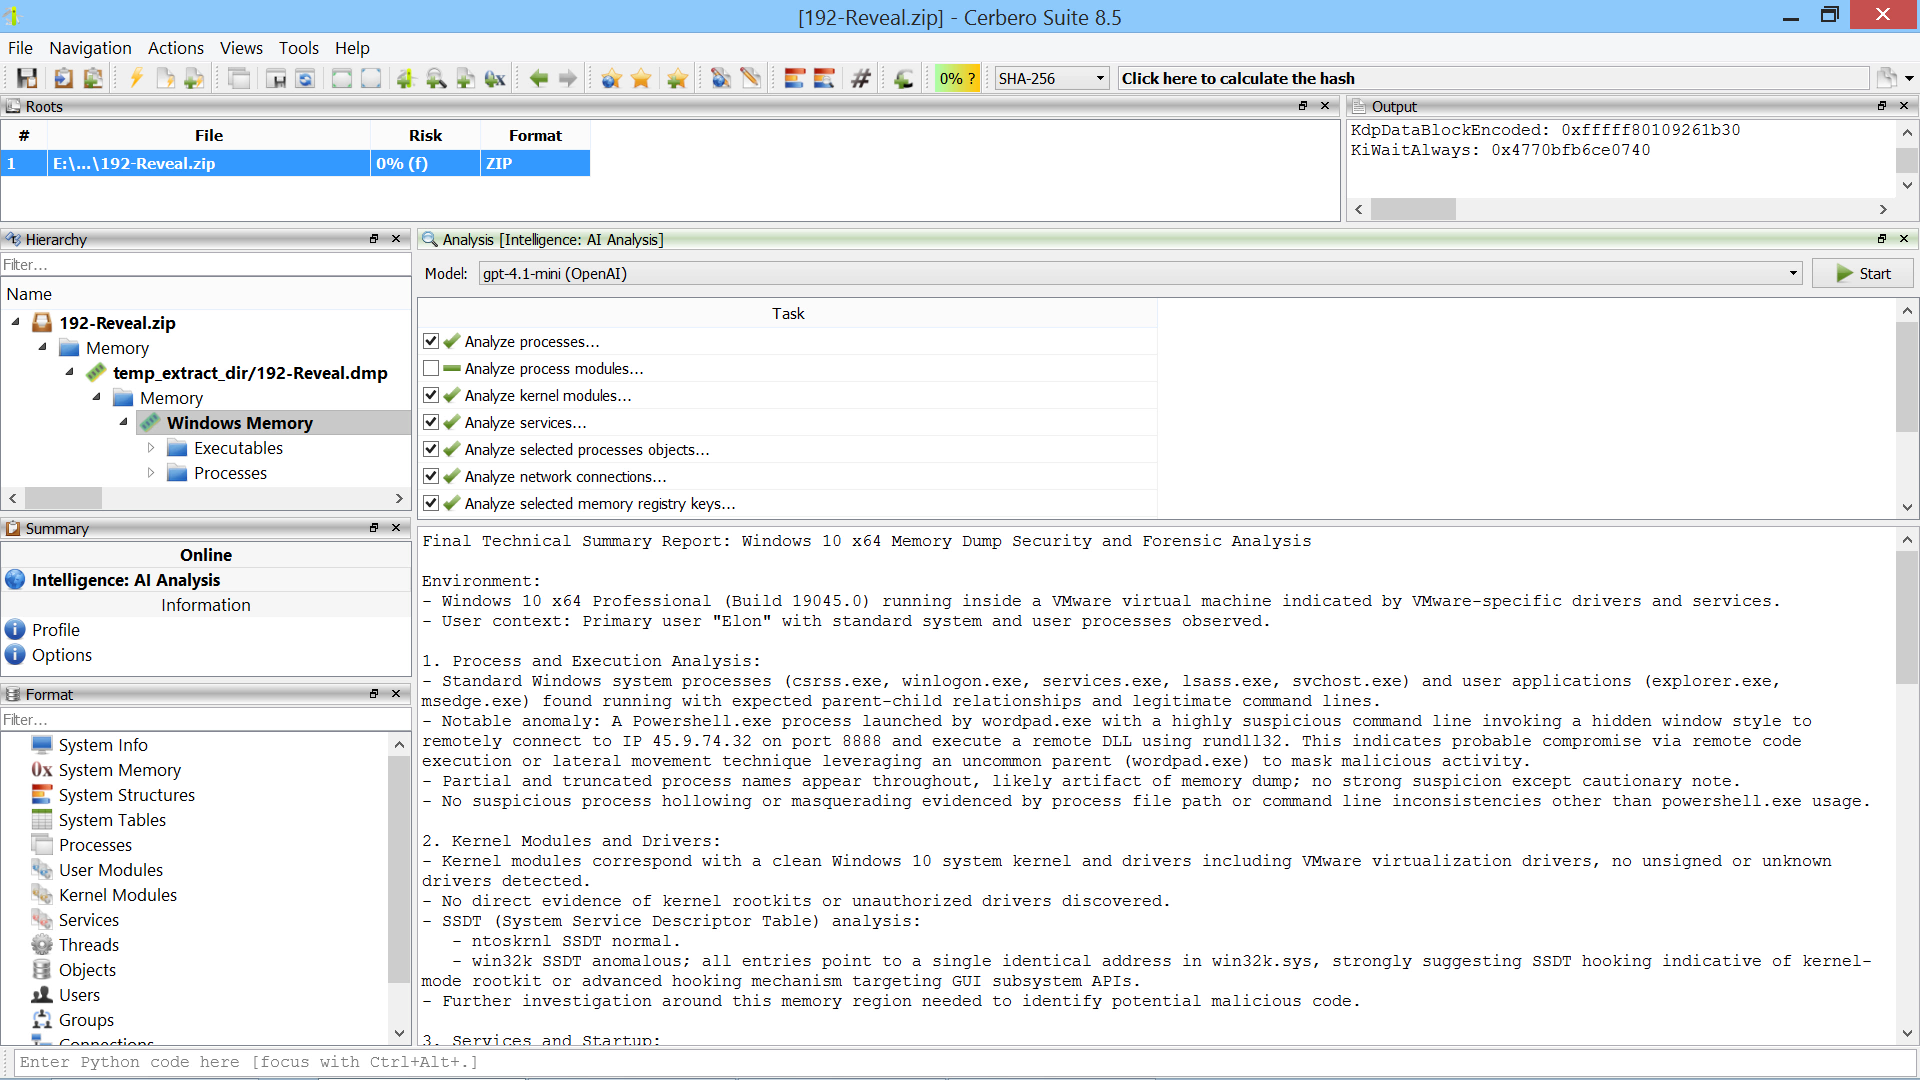Click the Hierarchy panel horizontal scrollbar thumb
Image resolution: width=1920 pixels, height=1080 pixels.
click(x=63, y=498)
